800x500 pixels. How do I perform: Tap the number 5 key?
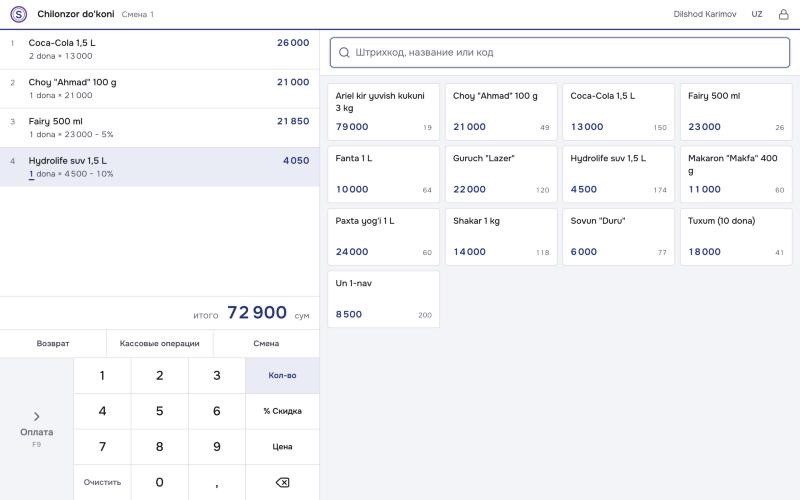[x=160, y=411]
